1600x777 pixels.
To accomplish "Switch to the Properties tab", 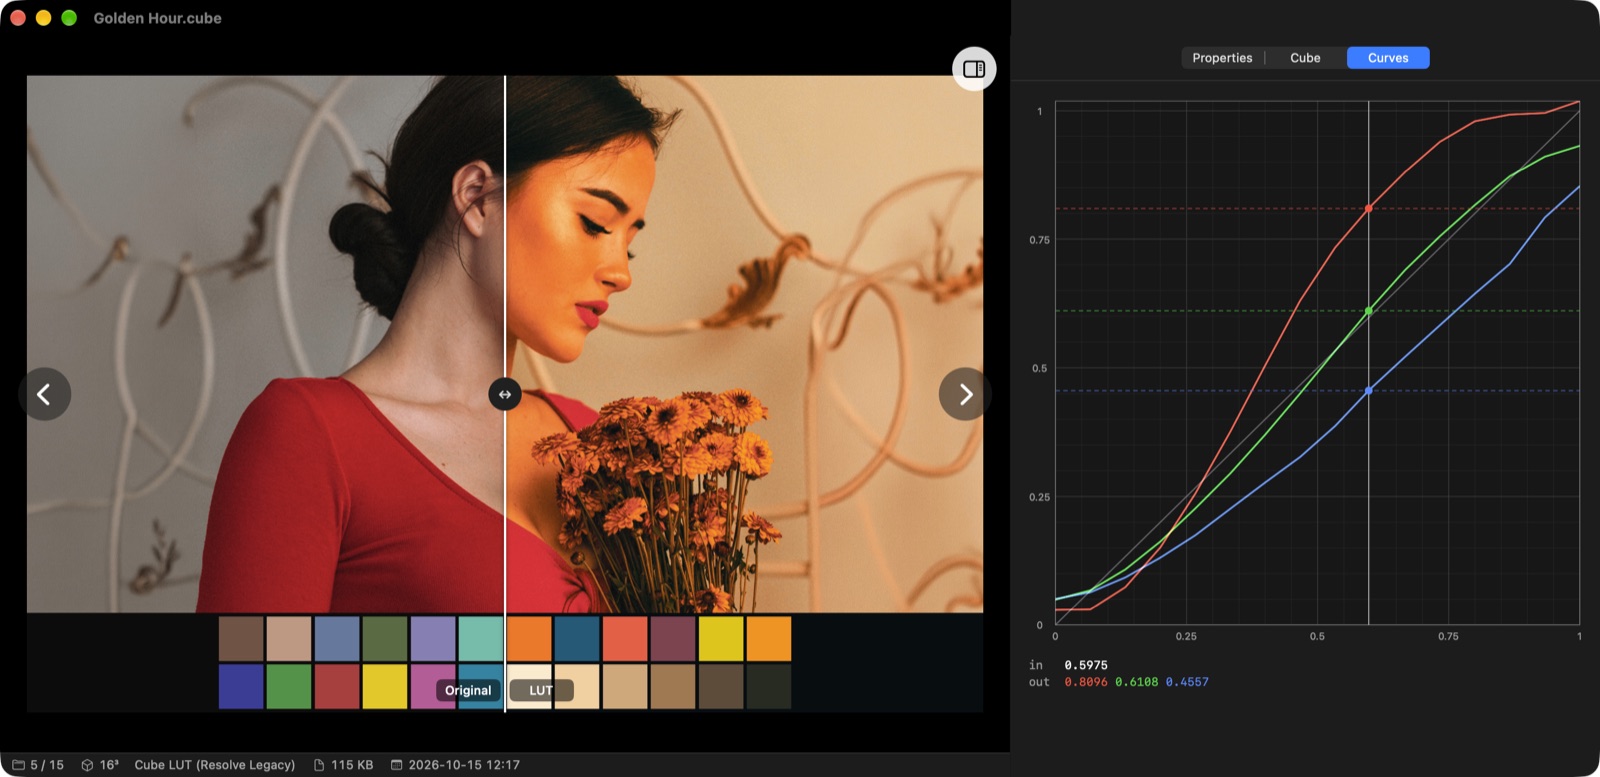I will point(1222,58).
